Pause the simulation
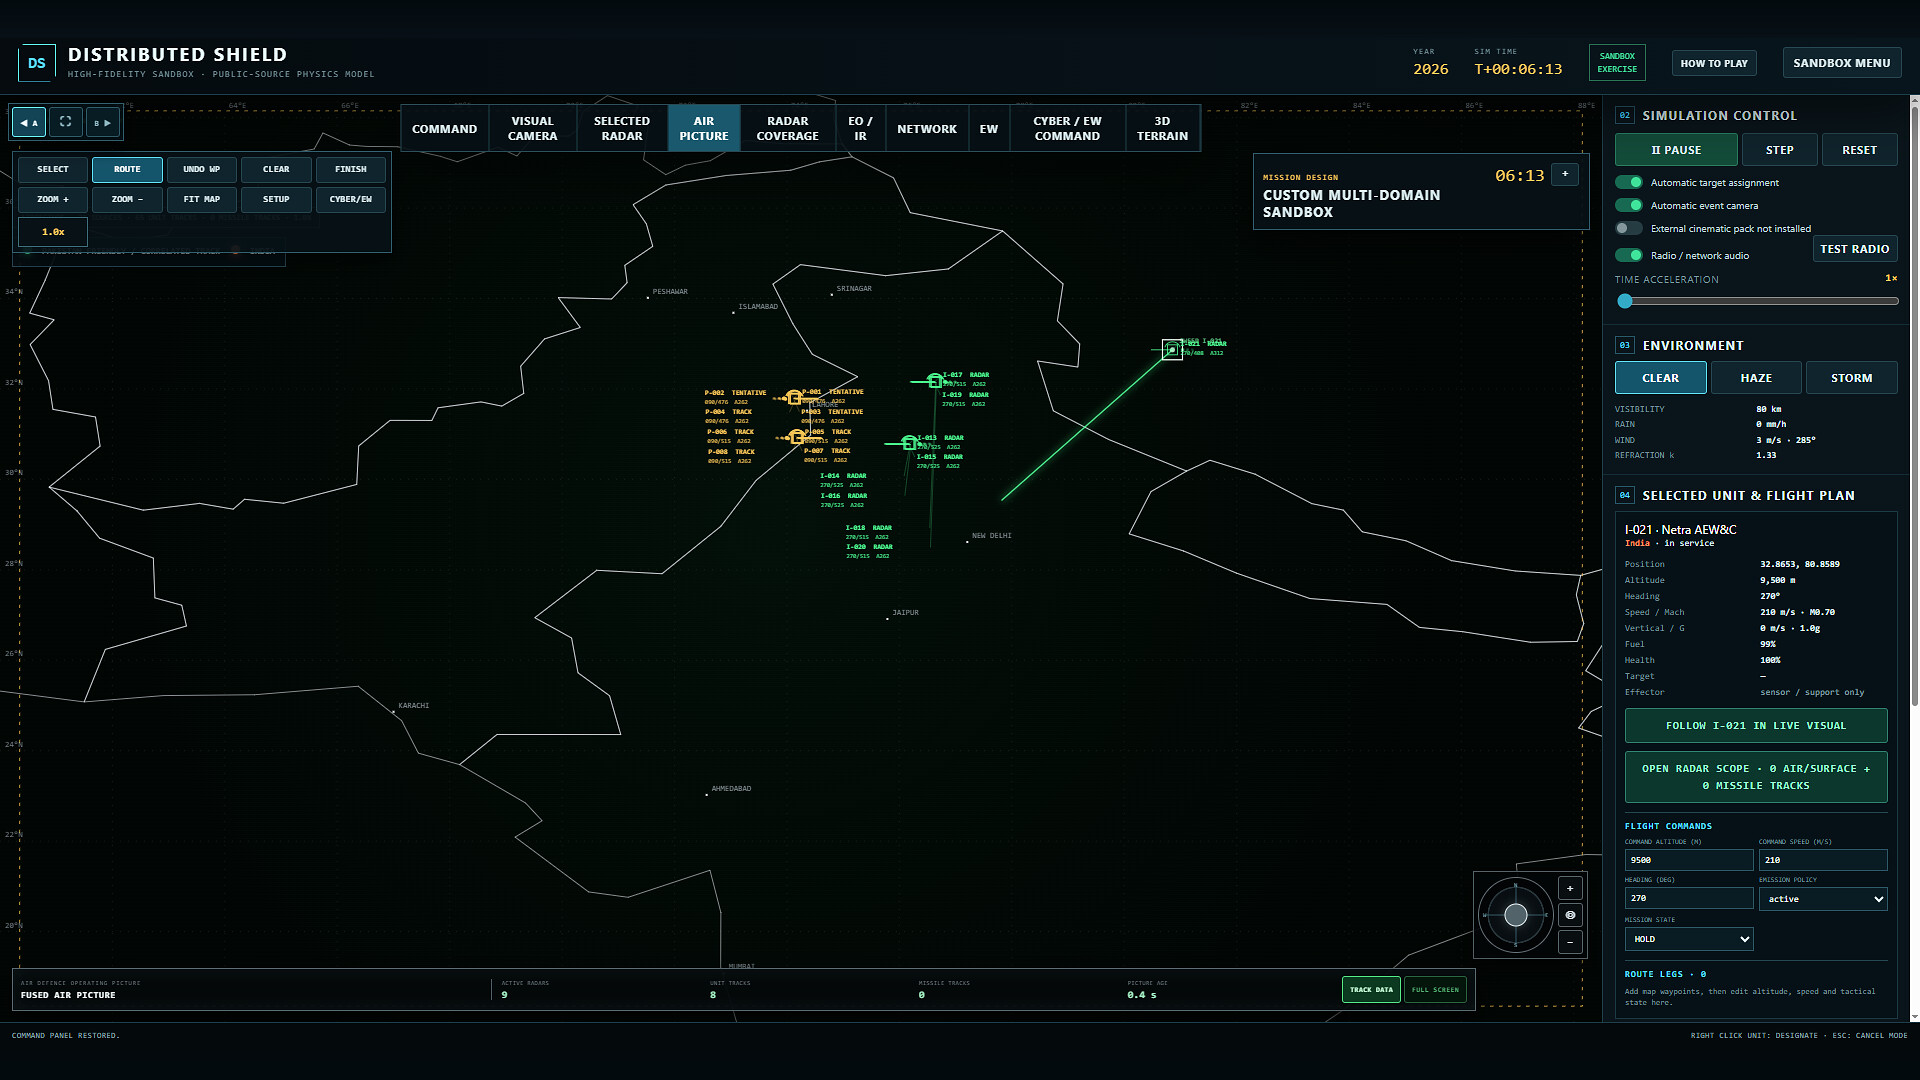This screenshot has width=1920, height=1080. coord(1676,150)
